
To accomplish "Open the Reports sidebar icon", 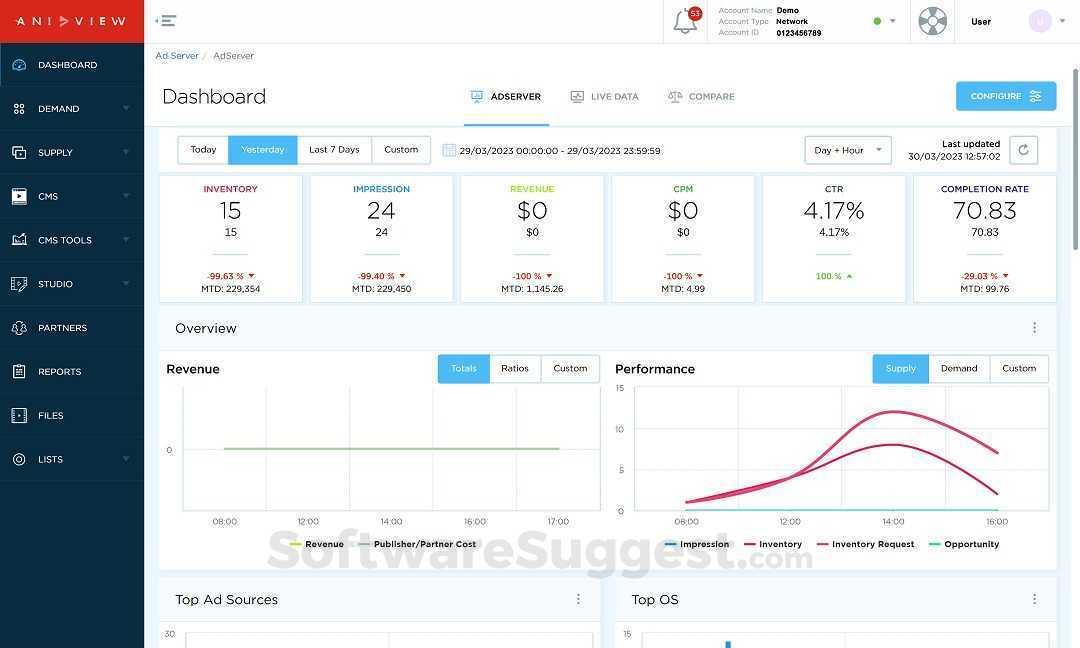I will (19, 371).
